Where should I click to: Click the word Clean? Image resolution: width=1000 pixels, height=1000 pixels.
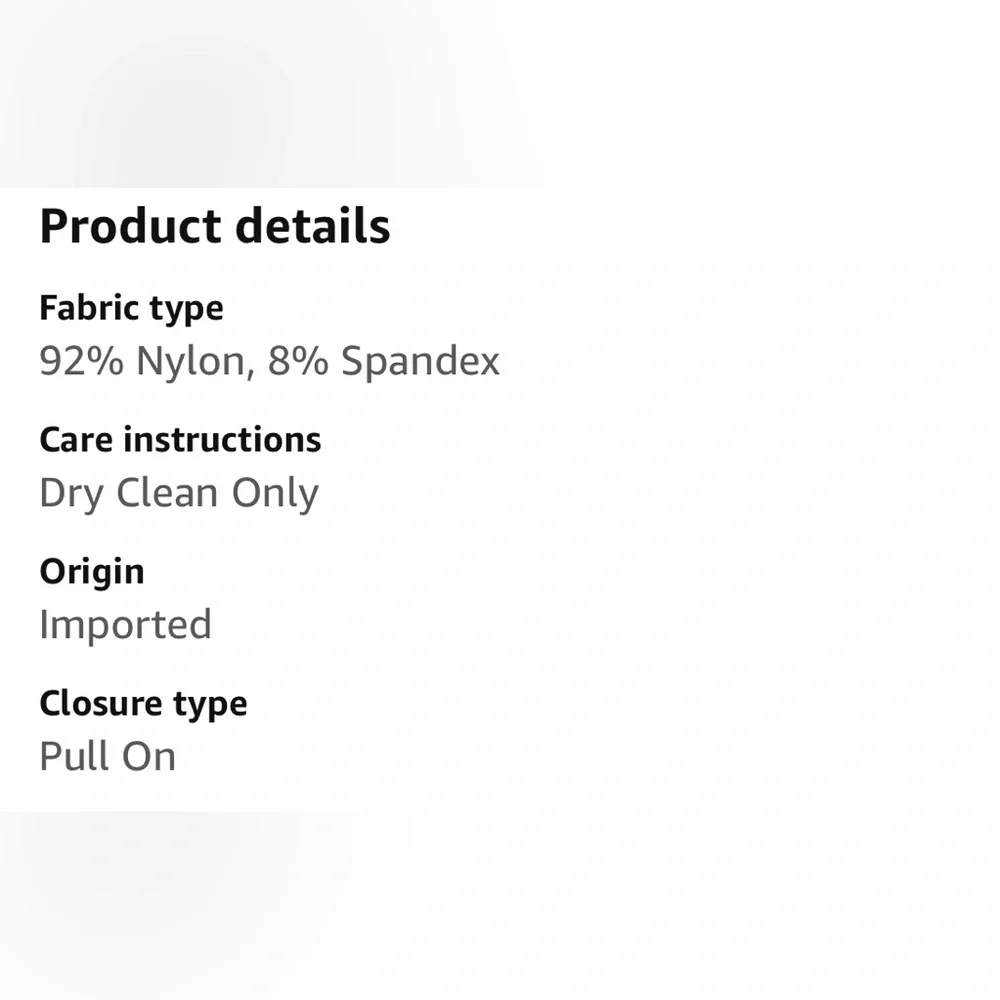(167, 493)
